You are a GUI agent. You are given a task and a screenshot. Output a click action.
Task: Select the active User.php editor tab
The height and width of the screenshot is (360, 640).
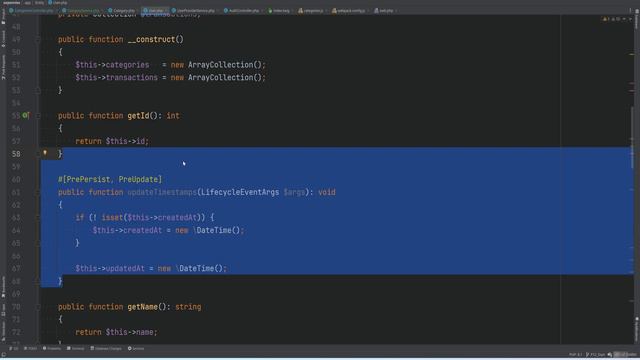tap(156, 11)
